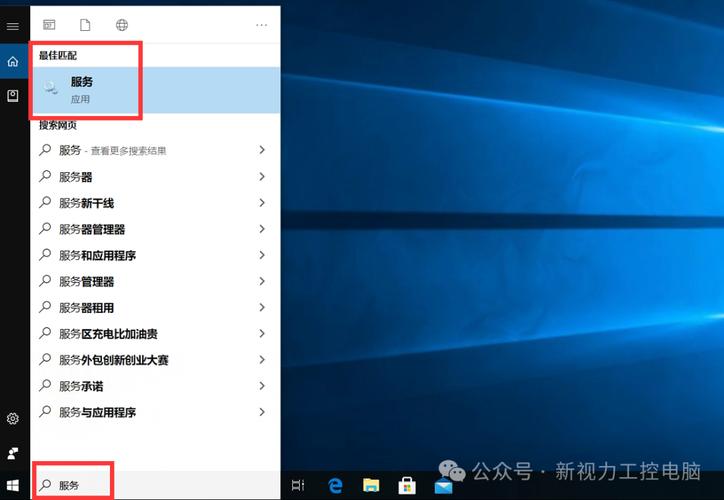This screenshot has height=500, width=724.
Task: Click the search box containing 服务
Action: [x=155, y=485]
